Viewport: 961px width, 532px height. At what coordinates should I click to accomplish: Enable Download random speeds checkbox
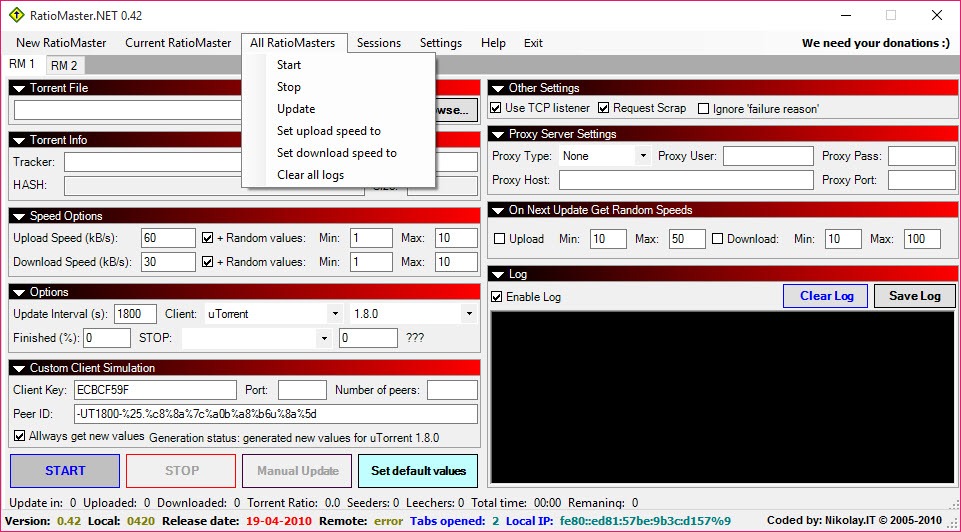(x=718, y=239)
